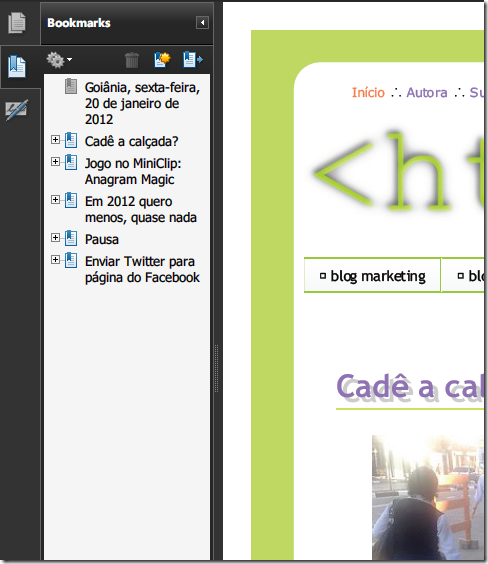Expand the 'Cadê a calçada?' bookmark
The height and width of the screenshot is (564, 488).
pyautogui.click(x=55, y=140)
